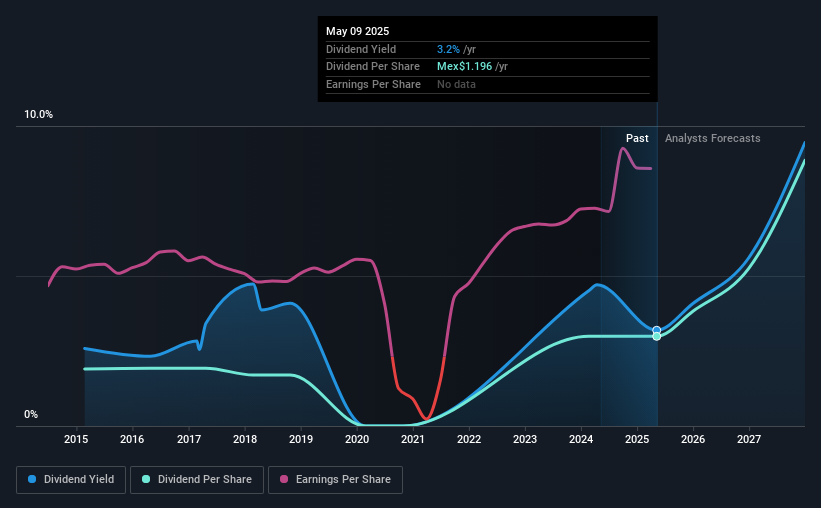Viewport: 821px width, 508px height.
Task: Click the 2021 x-axis year label
Action: coord(413,439)
